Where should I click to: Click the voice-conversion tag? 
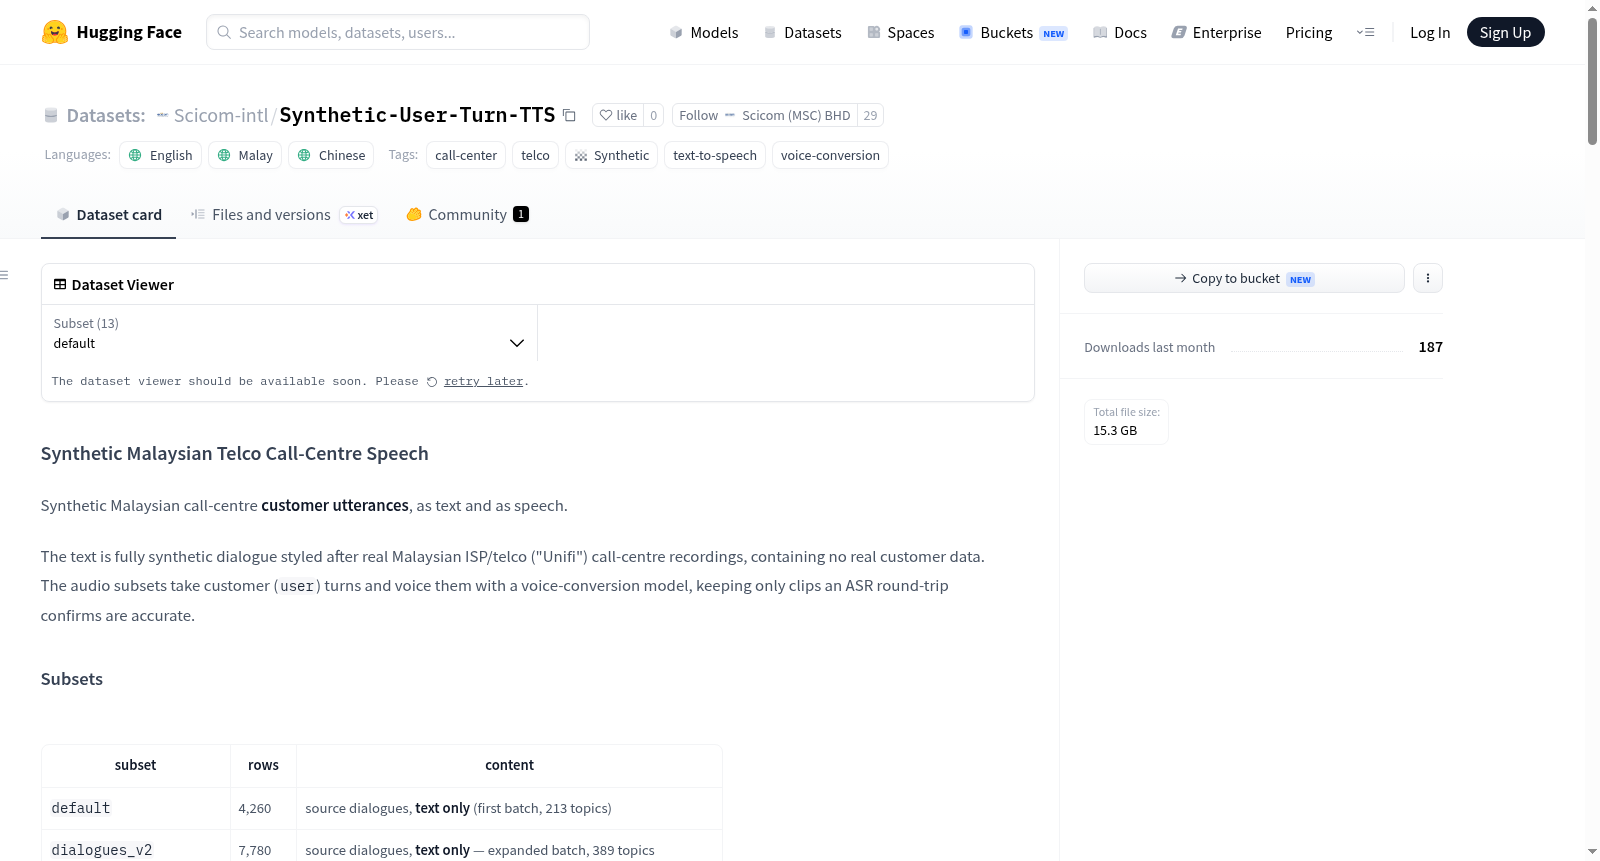[x=830, y=155]
